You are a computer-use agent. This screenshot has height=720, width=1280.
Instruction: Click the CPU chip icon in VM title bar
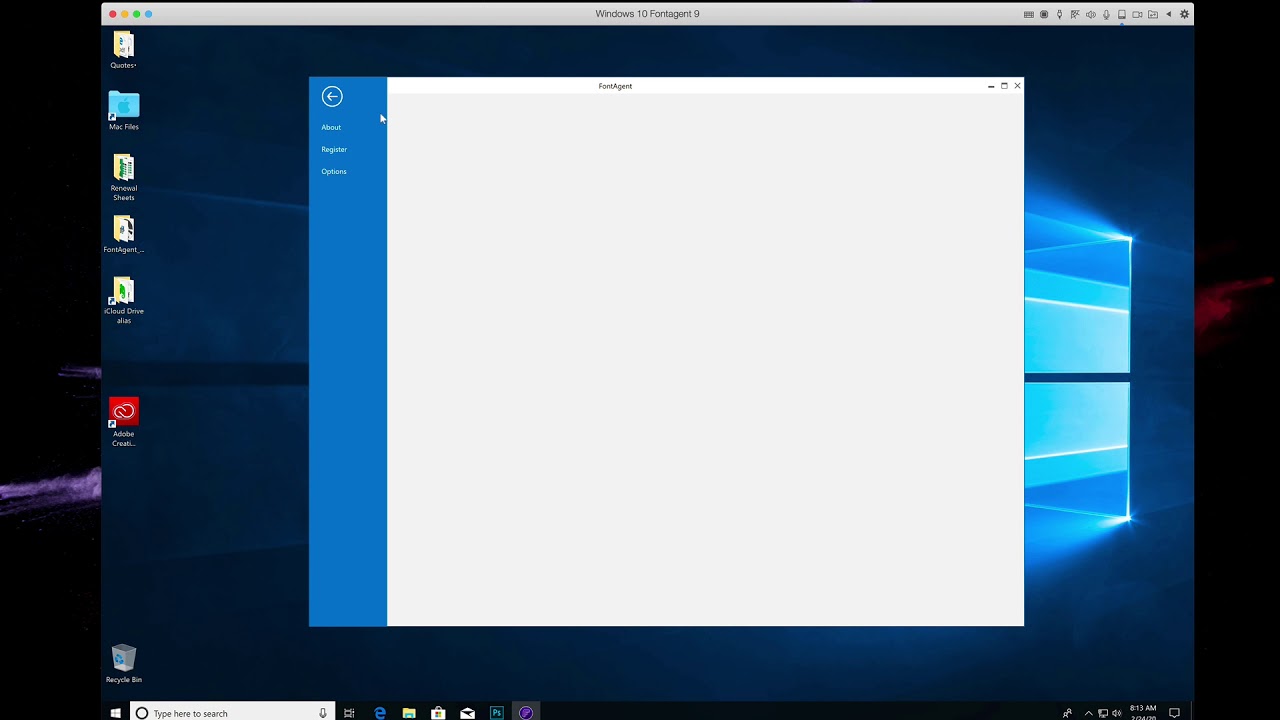pyautogui.click(x=1044, y=14)
